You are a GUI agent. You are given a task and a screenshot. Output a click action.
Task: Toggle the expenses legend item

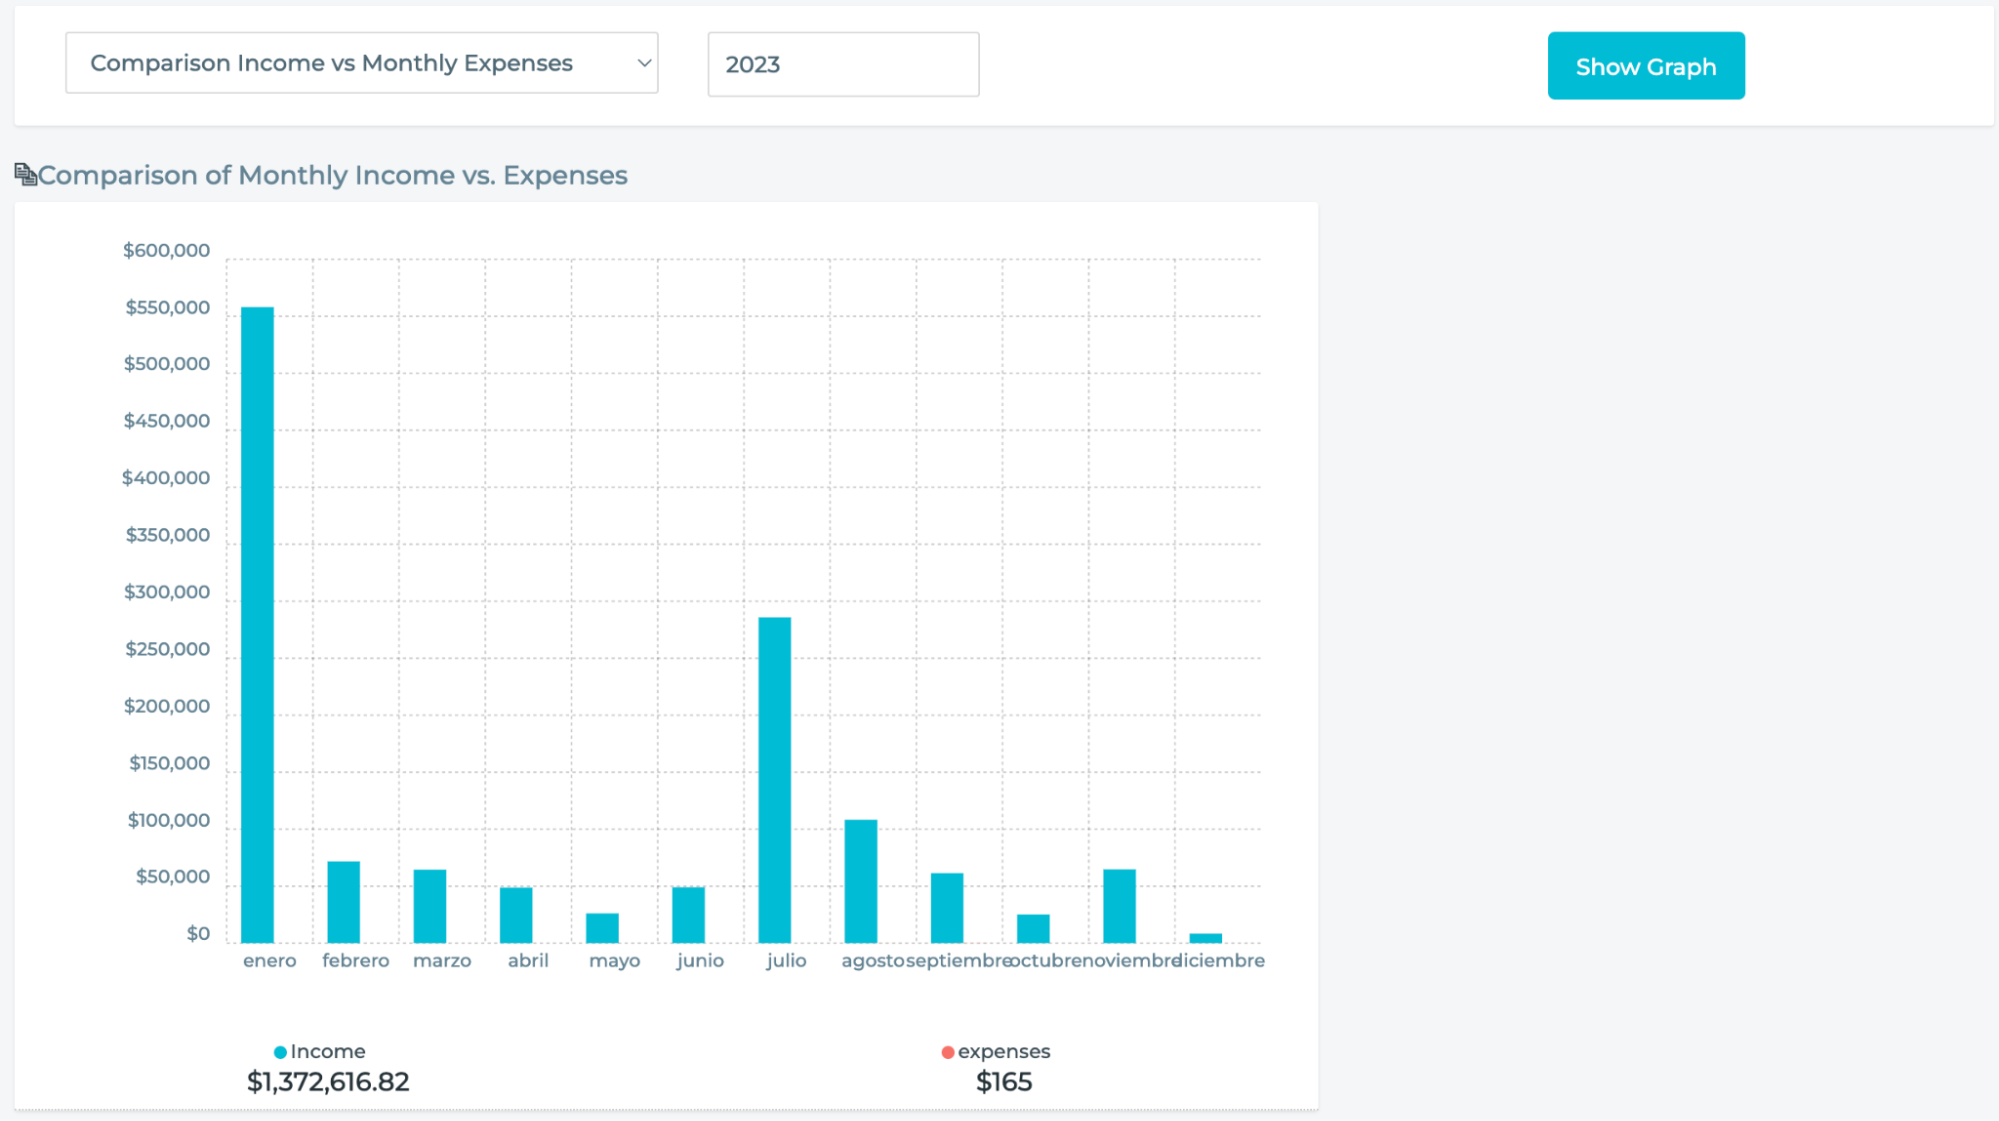click(x=996, y=1051)
